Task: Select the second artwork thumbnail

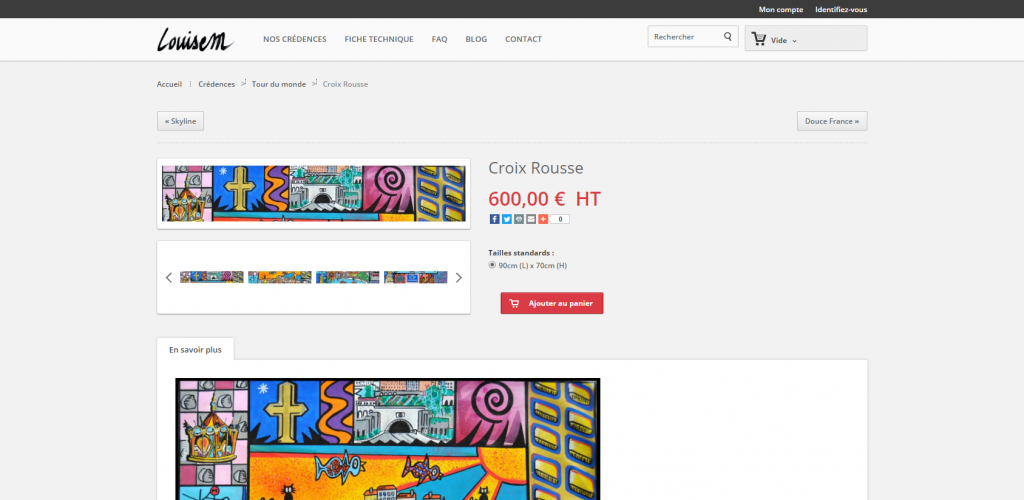Action: pyautogui.click(x=280, y=277)
